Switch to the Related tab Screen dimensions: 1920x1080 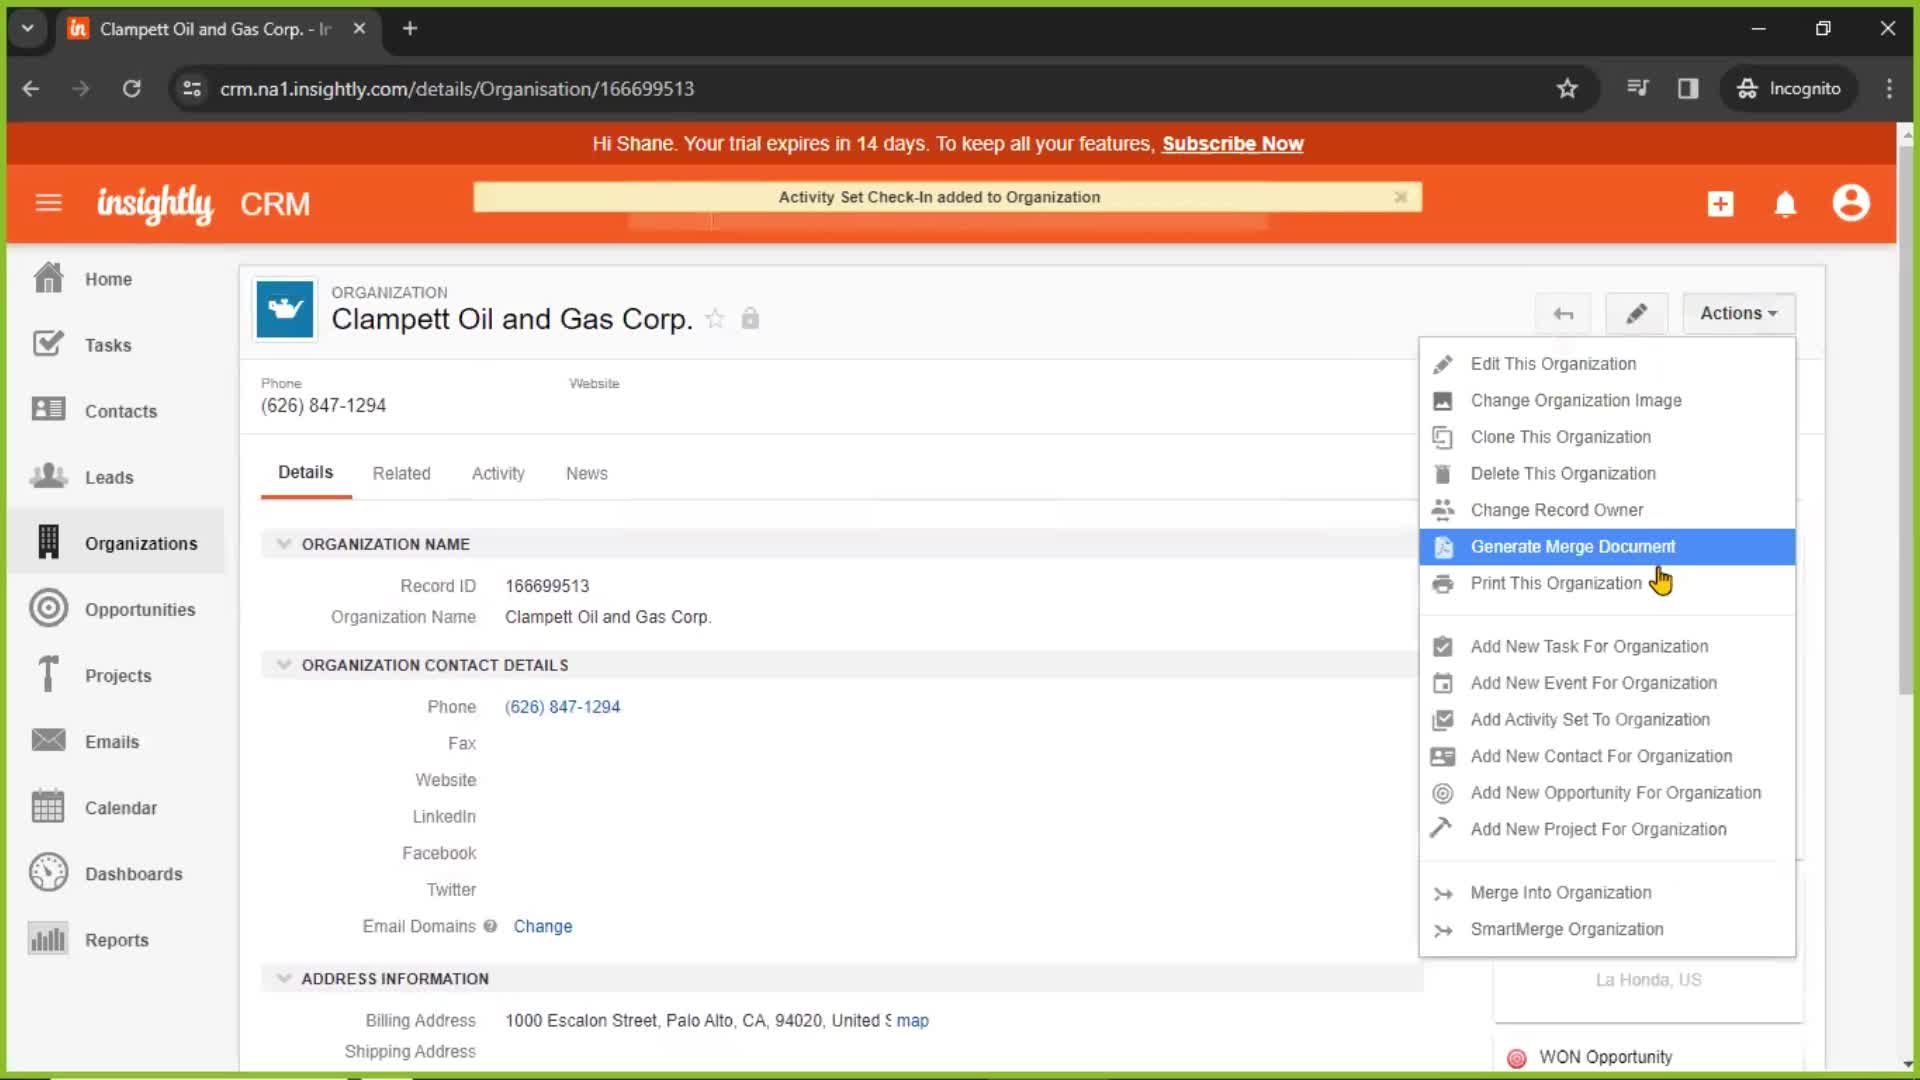tap(401, 474)
